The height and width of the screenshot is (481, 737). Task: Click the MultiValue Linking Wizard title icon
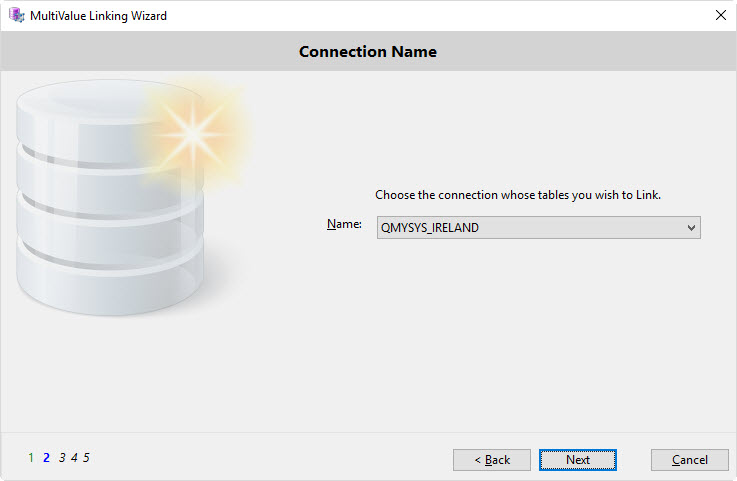click(16, 15)
